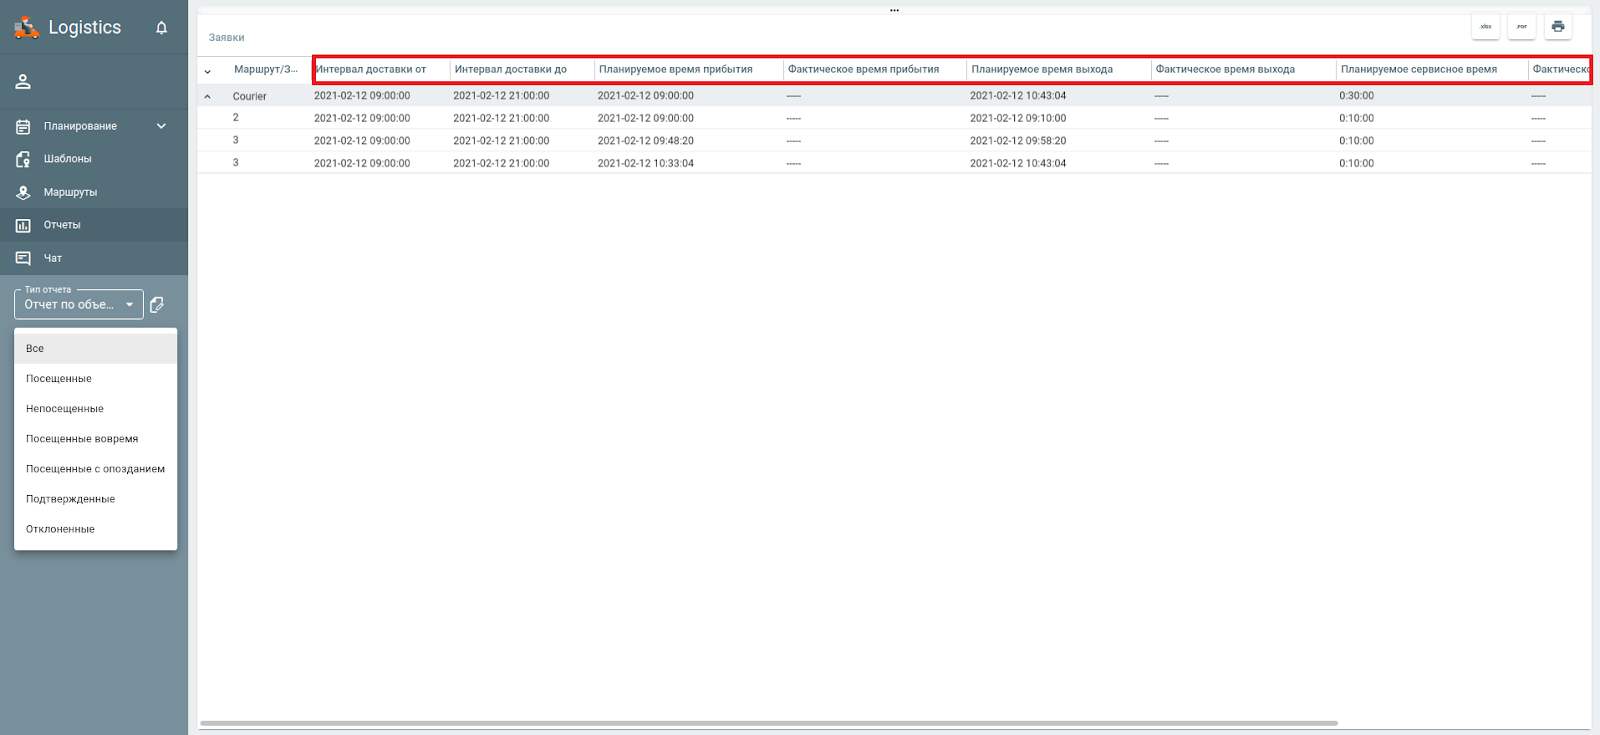Screen dimensions: 1600x735
Task: Click the Интервал доставки от column header
Action: (x=371, y=70)
